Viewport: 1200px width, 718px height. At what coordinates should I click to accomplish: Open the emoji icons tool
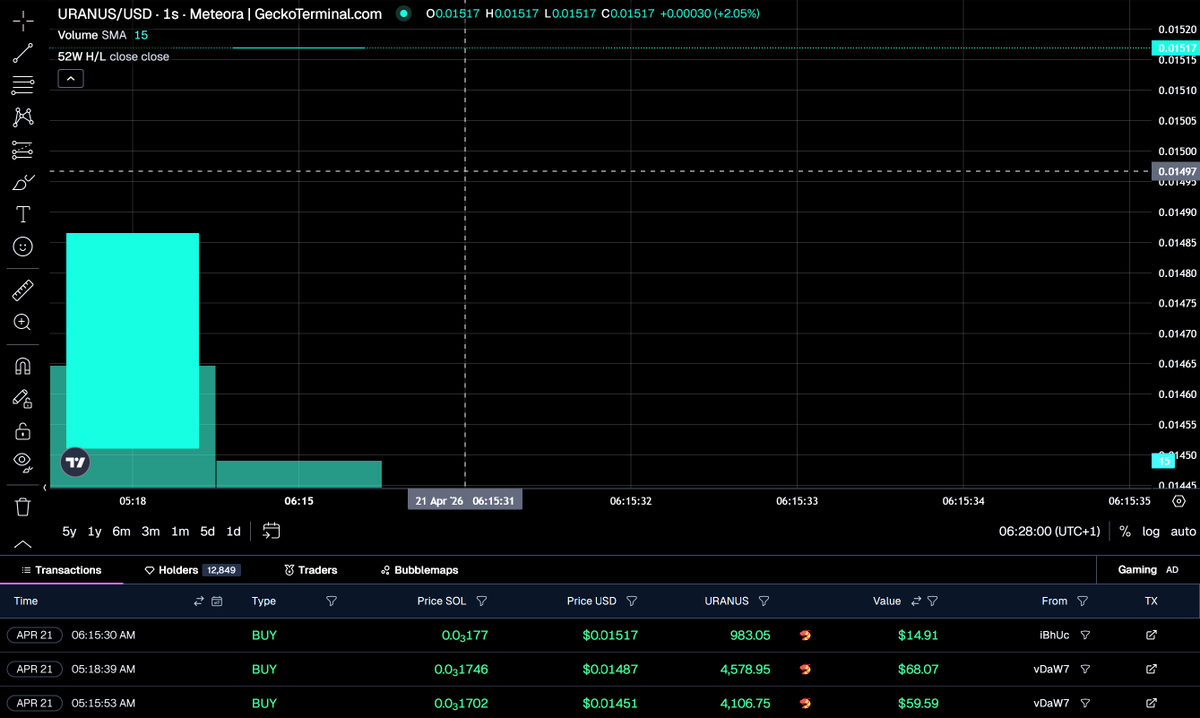click(x=22, y=246)
